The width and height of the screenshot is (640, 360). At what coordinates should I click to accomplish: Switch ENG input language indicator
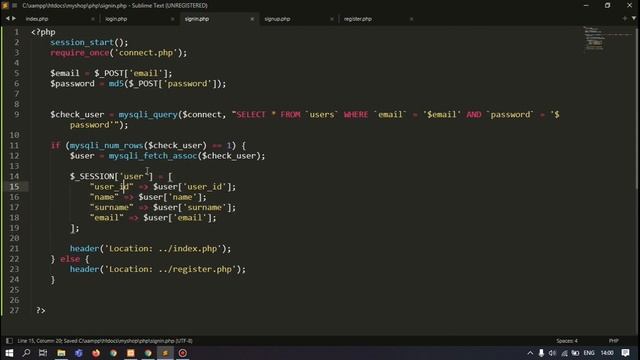tap(589, 353)
